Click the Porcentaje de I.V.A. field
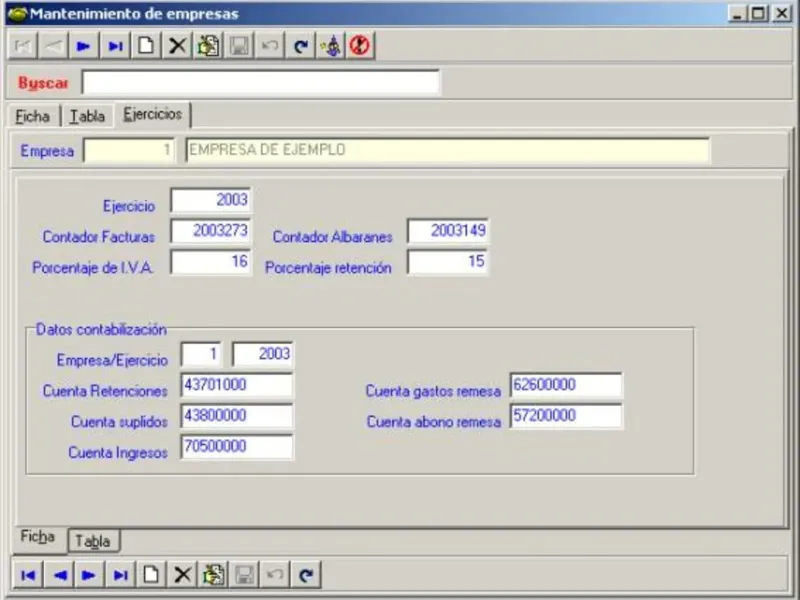 point(211,262)
